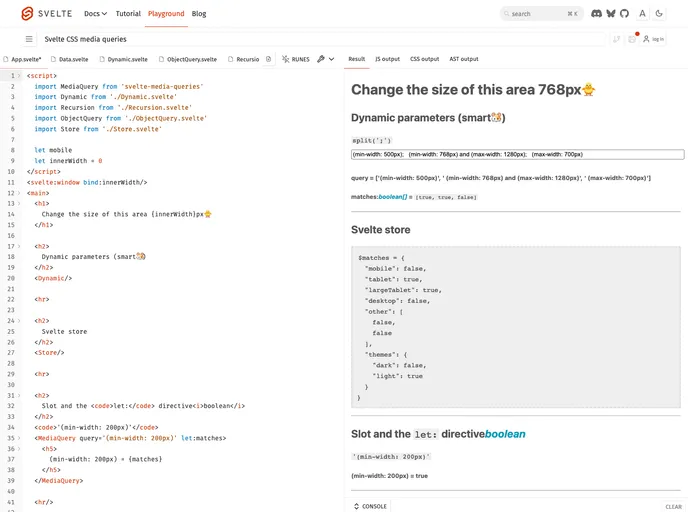Click the italic 'boolean' text in result heading

coord(505,434)
